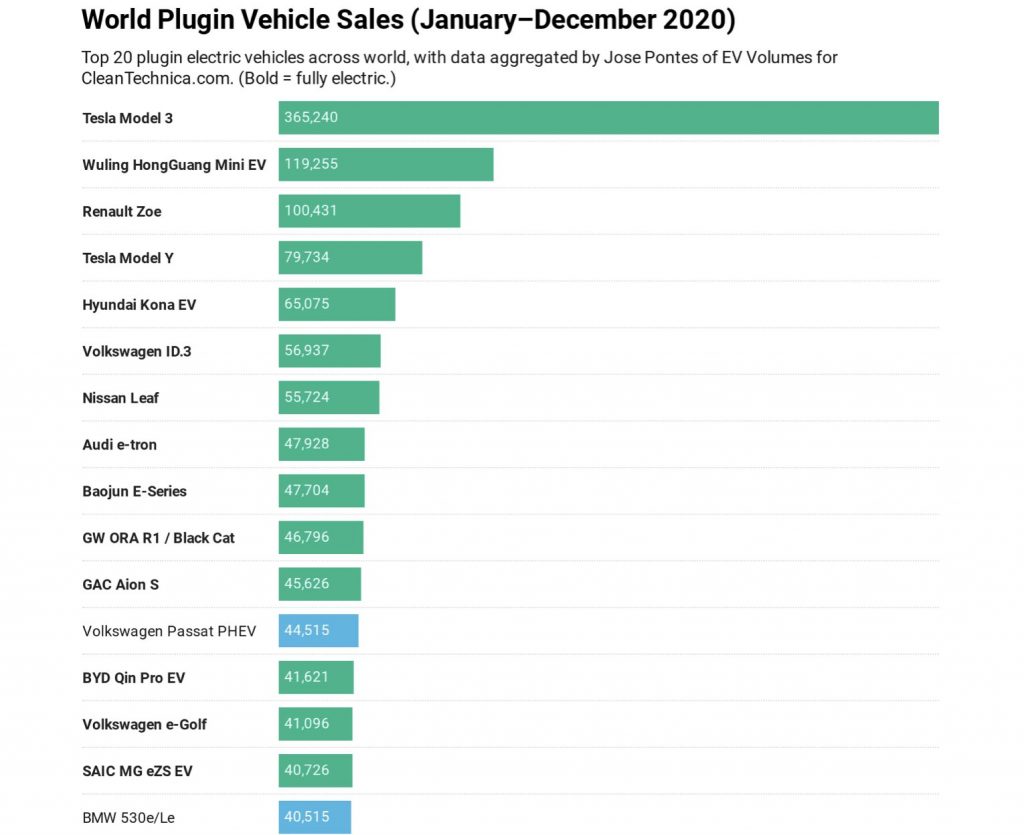Image resolution: width=1024 pixels, height=835 pixels.
Task: Click the 'Baojun E-Series' label
Action: pyautogui.click(x=135, y=492)
